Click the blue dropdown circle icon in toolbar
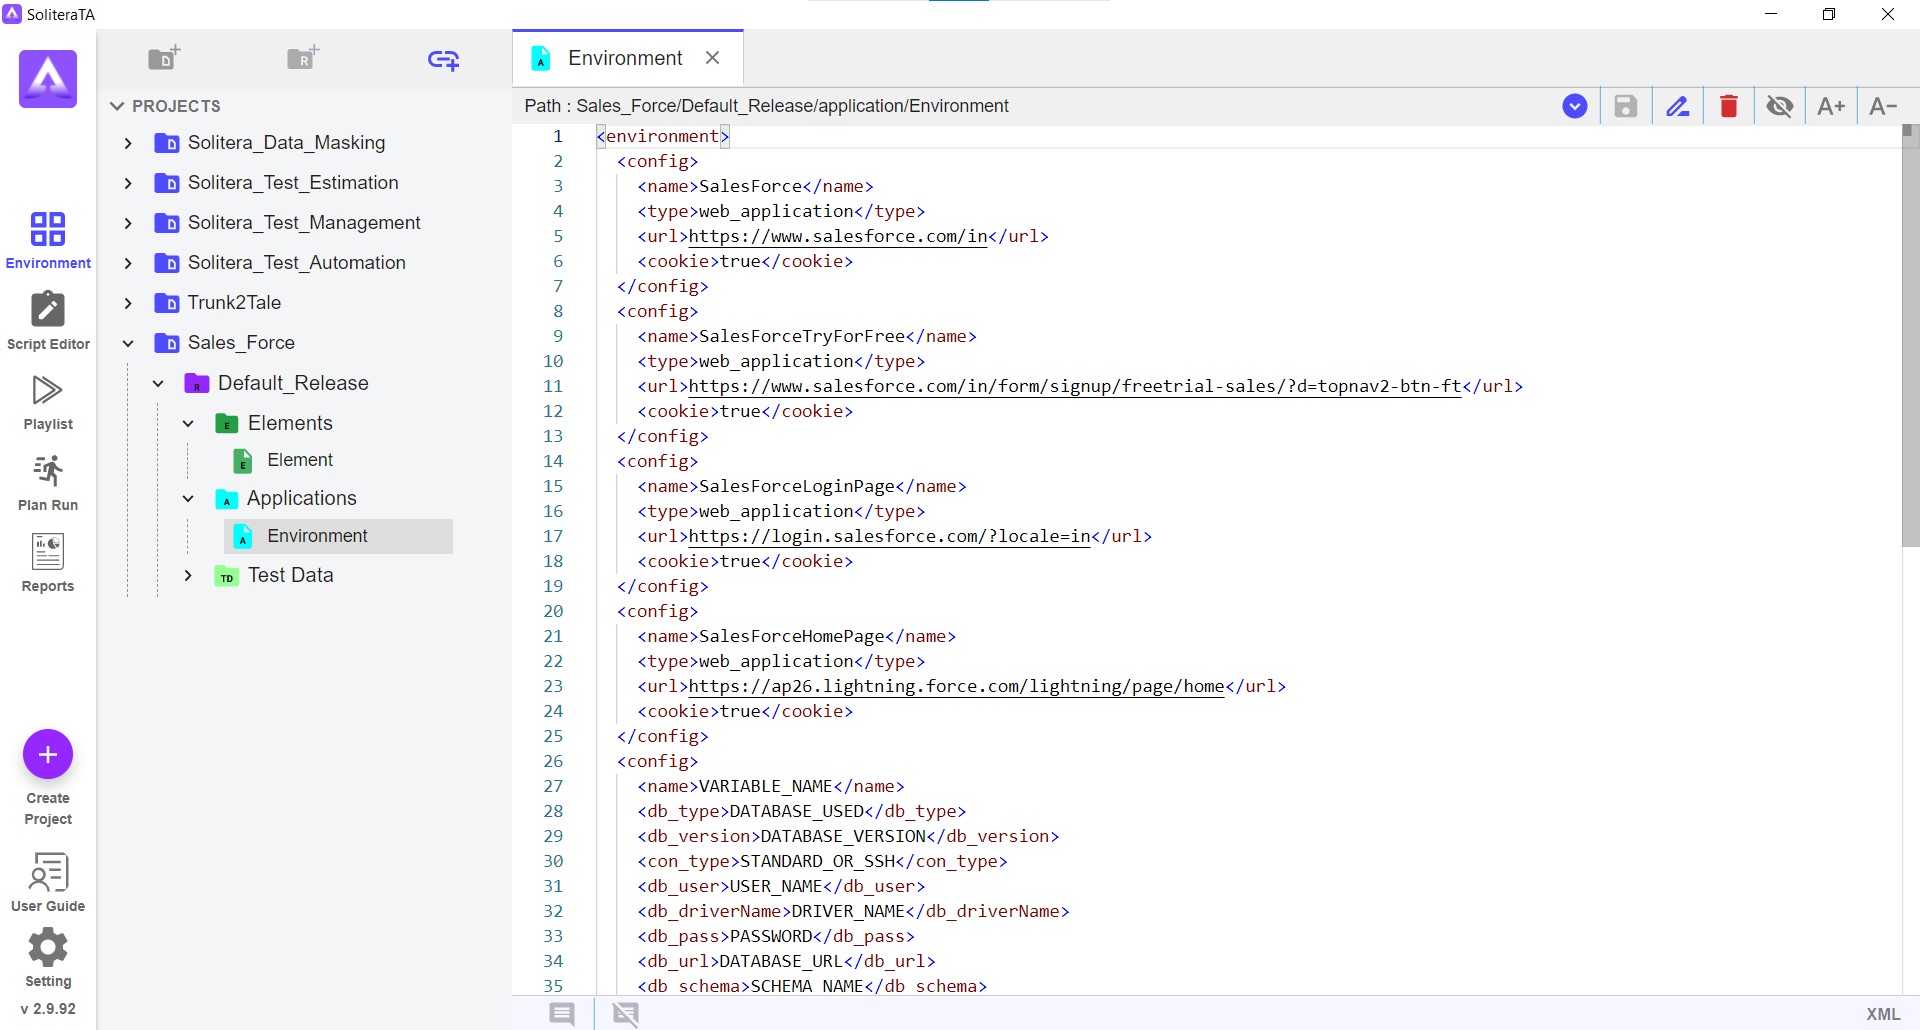This screenshot has width=1920, height=1030. tap(1575, 106)
